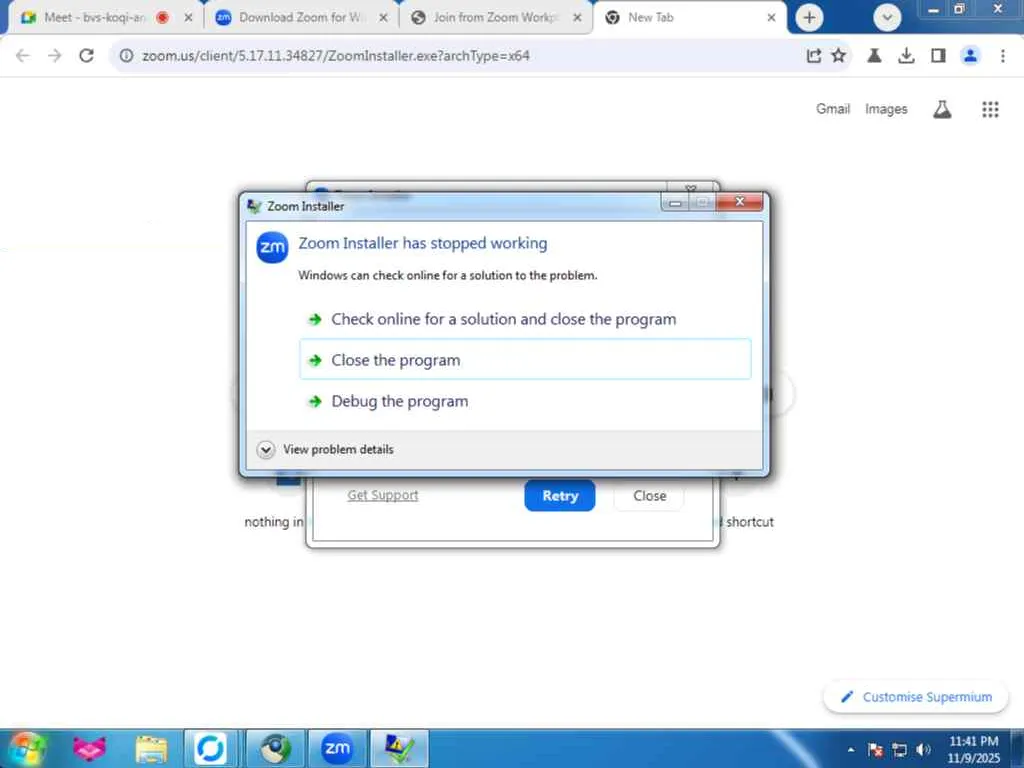Switch to Zoom Installer error in taskbar

pyautogui.click(x=399, y=748)
